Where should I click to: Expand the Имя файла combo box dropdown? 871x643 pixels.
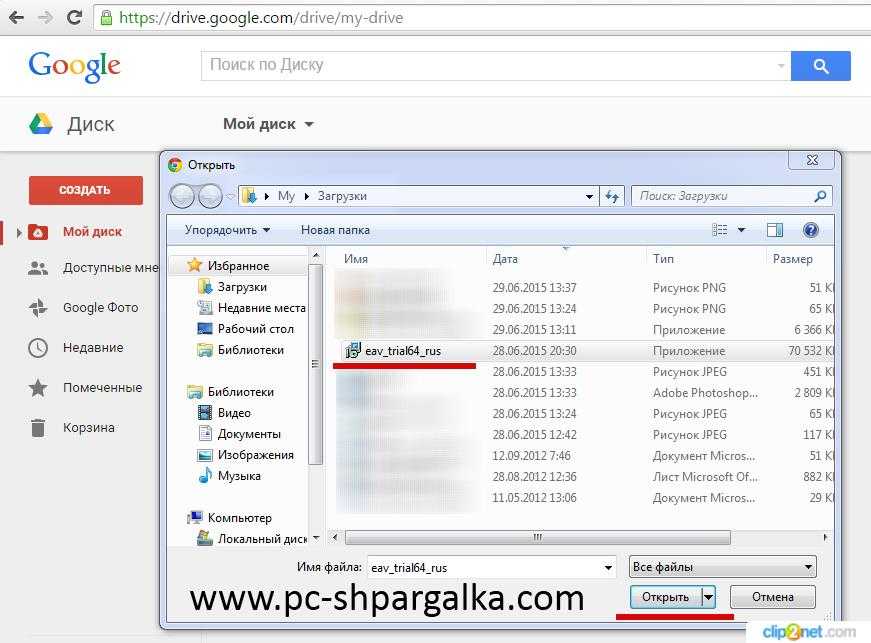608,567
